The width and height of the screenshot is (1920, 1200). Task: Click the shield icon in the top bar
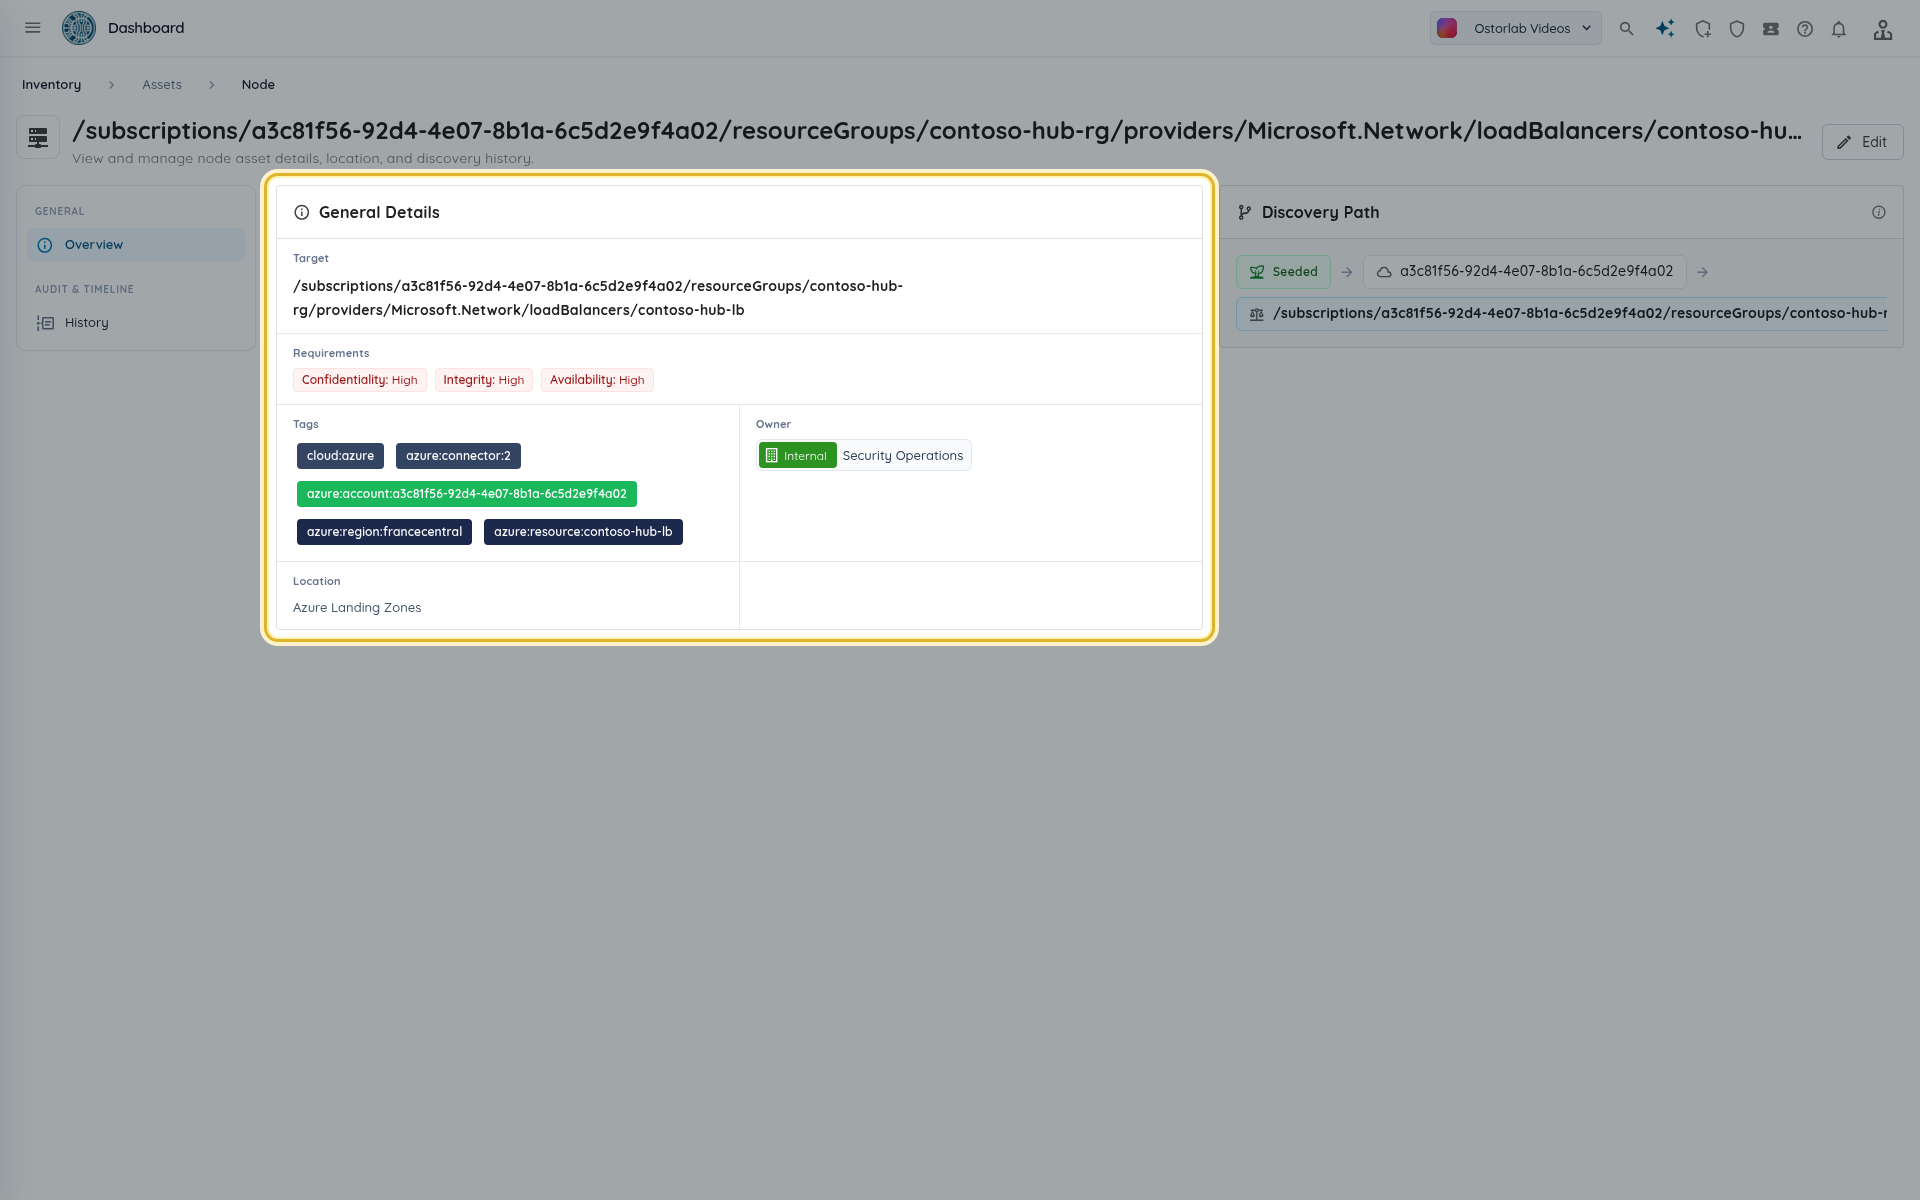point(1737,29)
